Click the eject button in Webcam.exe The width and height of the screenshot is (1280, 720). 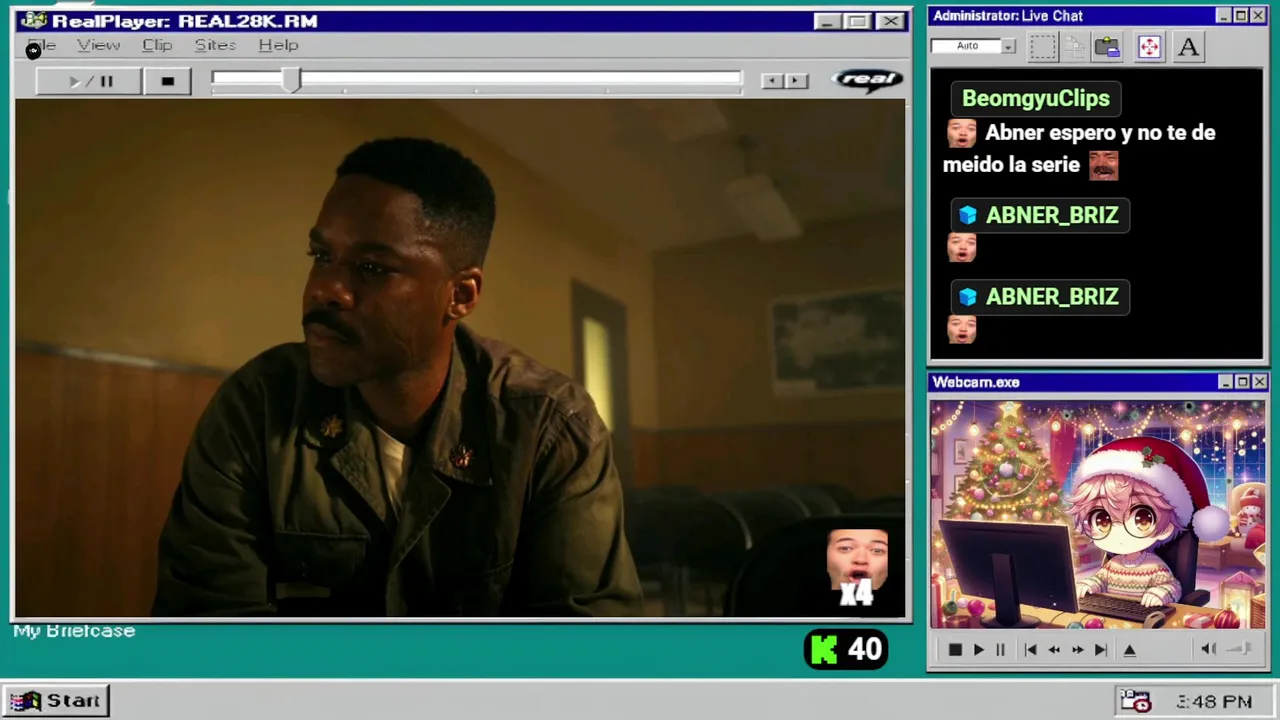pos(1130,650)
